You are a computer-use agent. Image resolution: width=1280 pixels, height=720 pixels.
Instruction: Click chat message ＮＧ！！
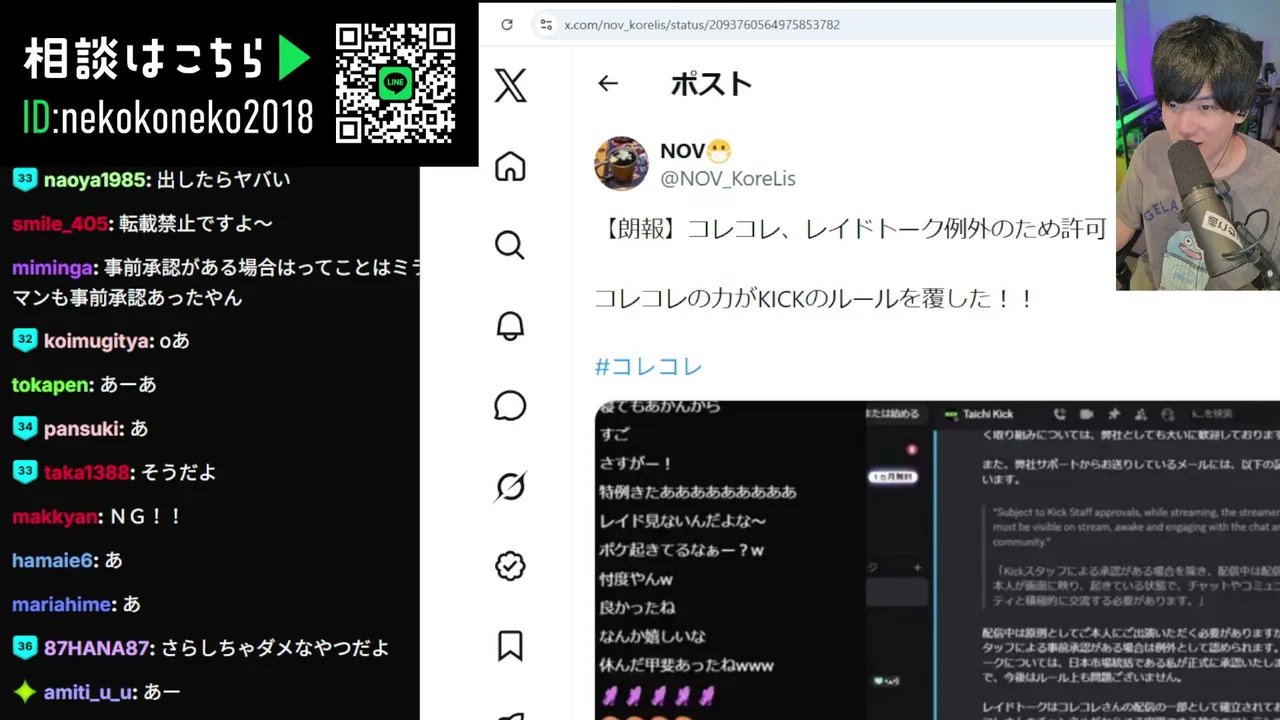146,516
